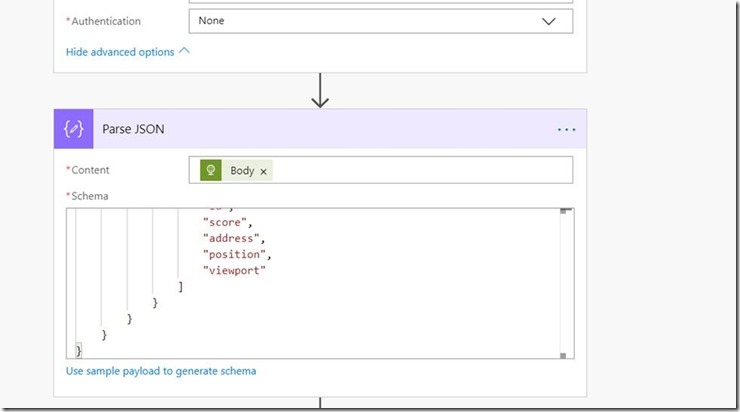The image size is (740, 412).
Task: Select the Parse JSON action title
Action: pos(133,129)
